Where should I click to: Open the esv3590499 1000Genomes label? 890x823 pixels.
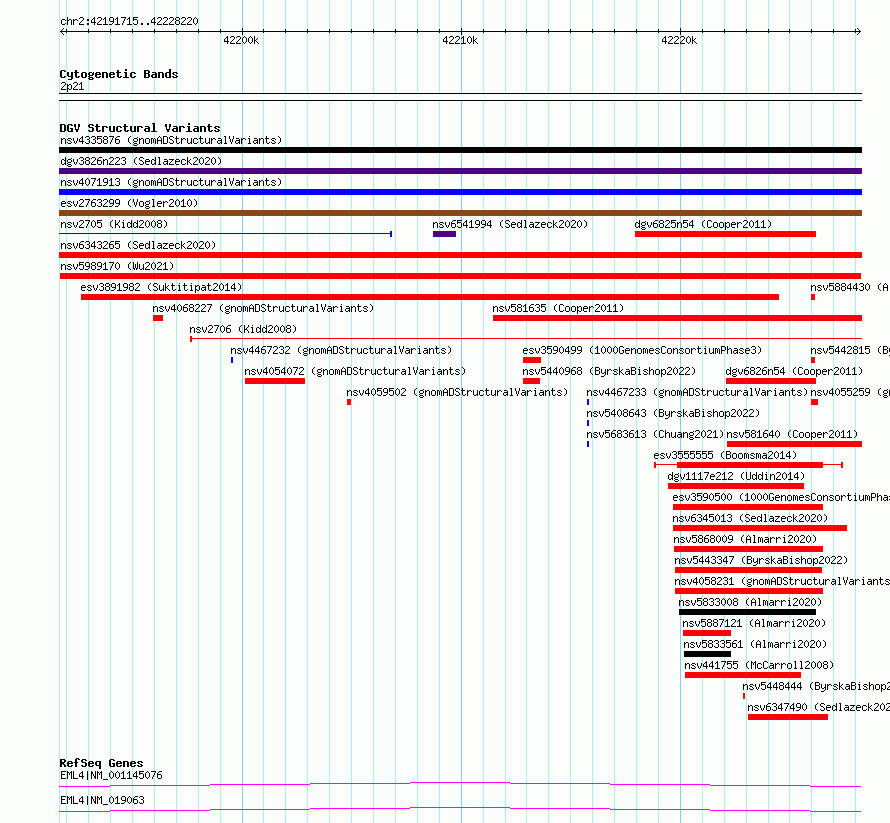pos(642,350)
